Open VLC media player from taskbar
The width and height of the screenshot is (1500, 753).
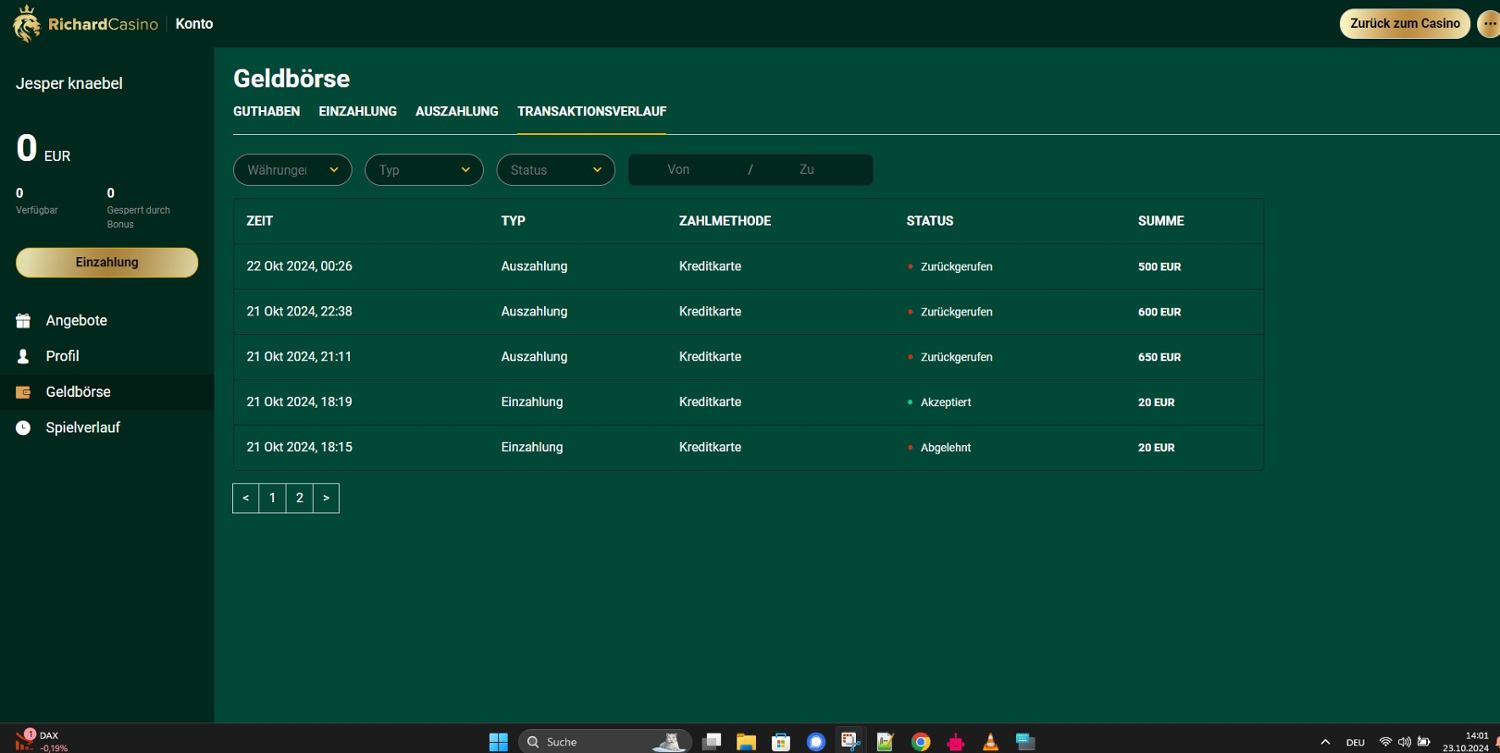tap(990, 741)
